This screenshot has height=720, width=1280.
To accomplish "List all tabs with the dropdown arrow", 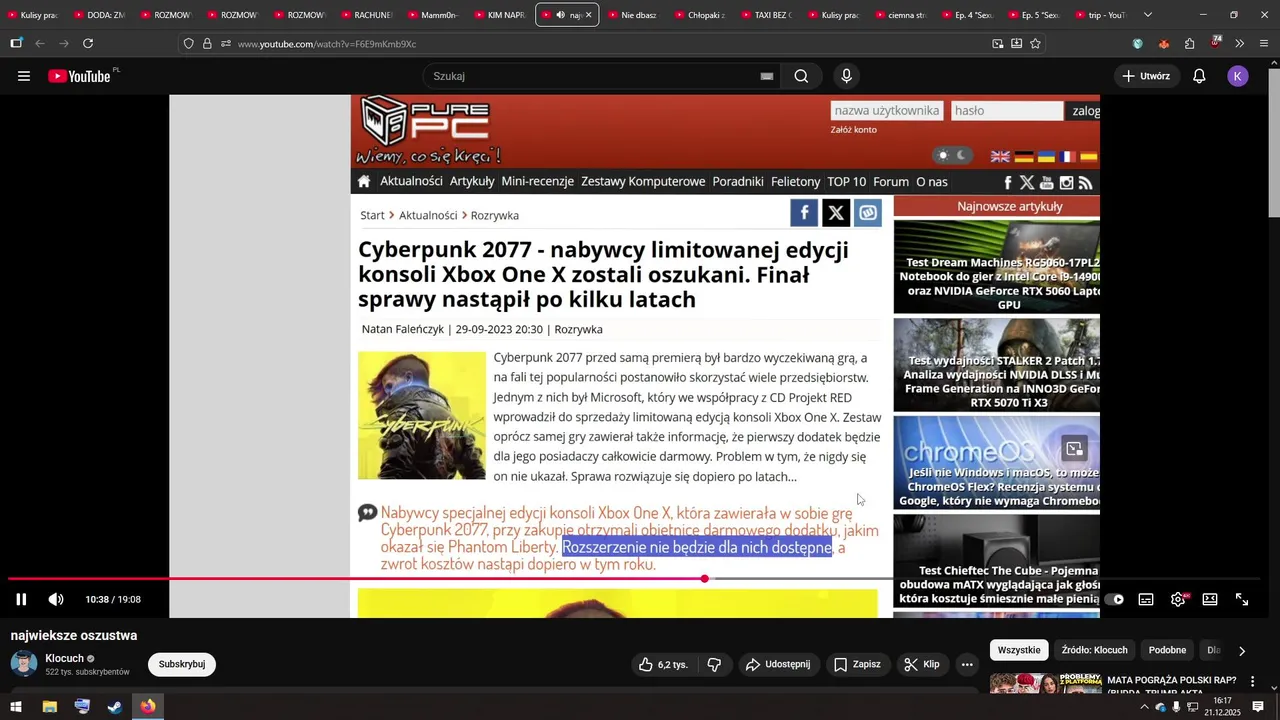I will click(1147, 15).
